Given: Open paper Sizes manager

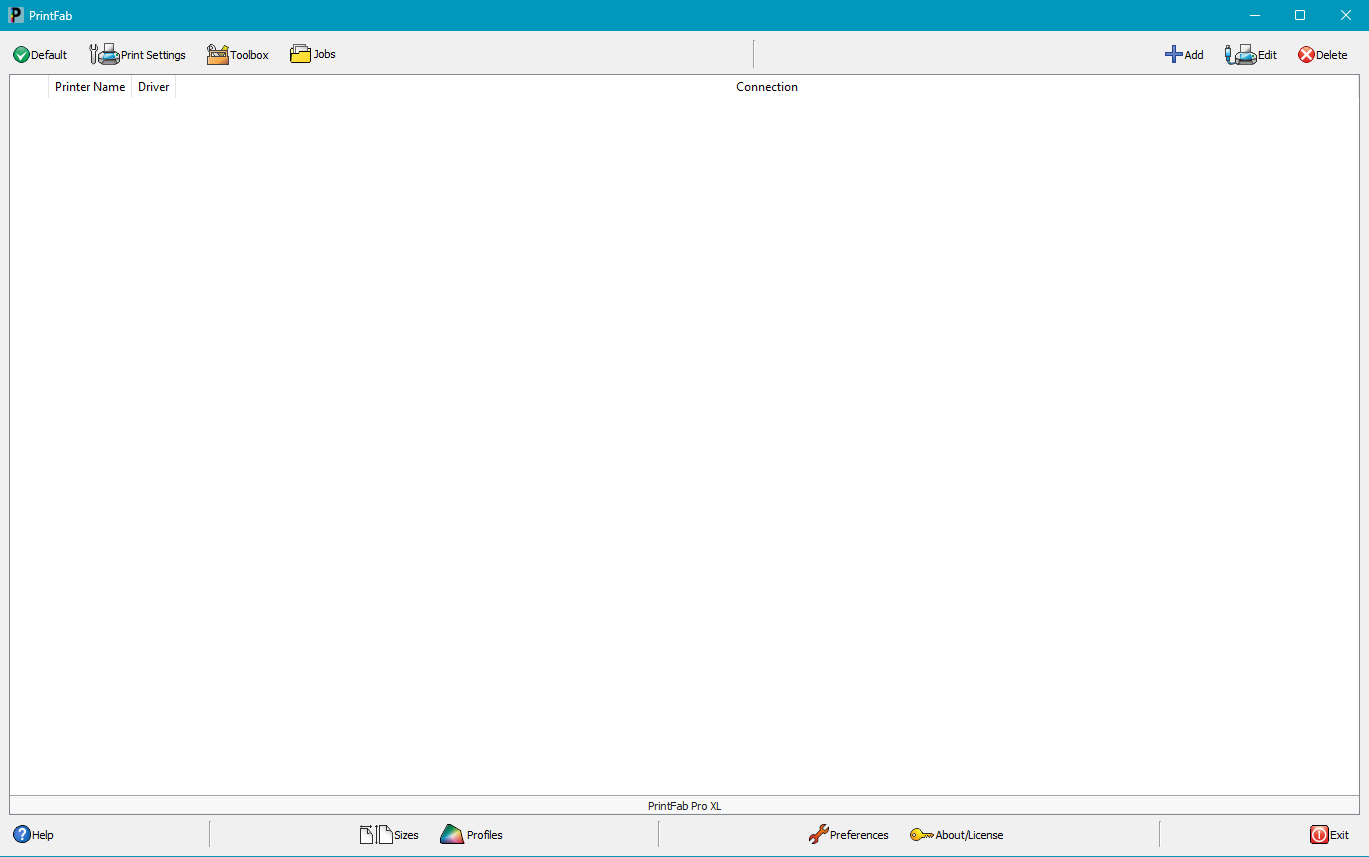Looking at the screenshot, I should [x=389, y=835].
